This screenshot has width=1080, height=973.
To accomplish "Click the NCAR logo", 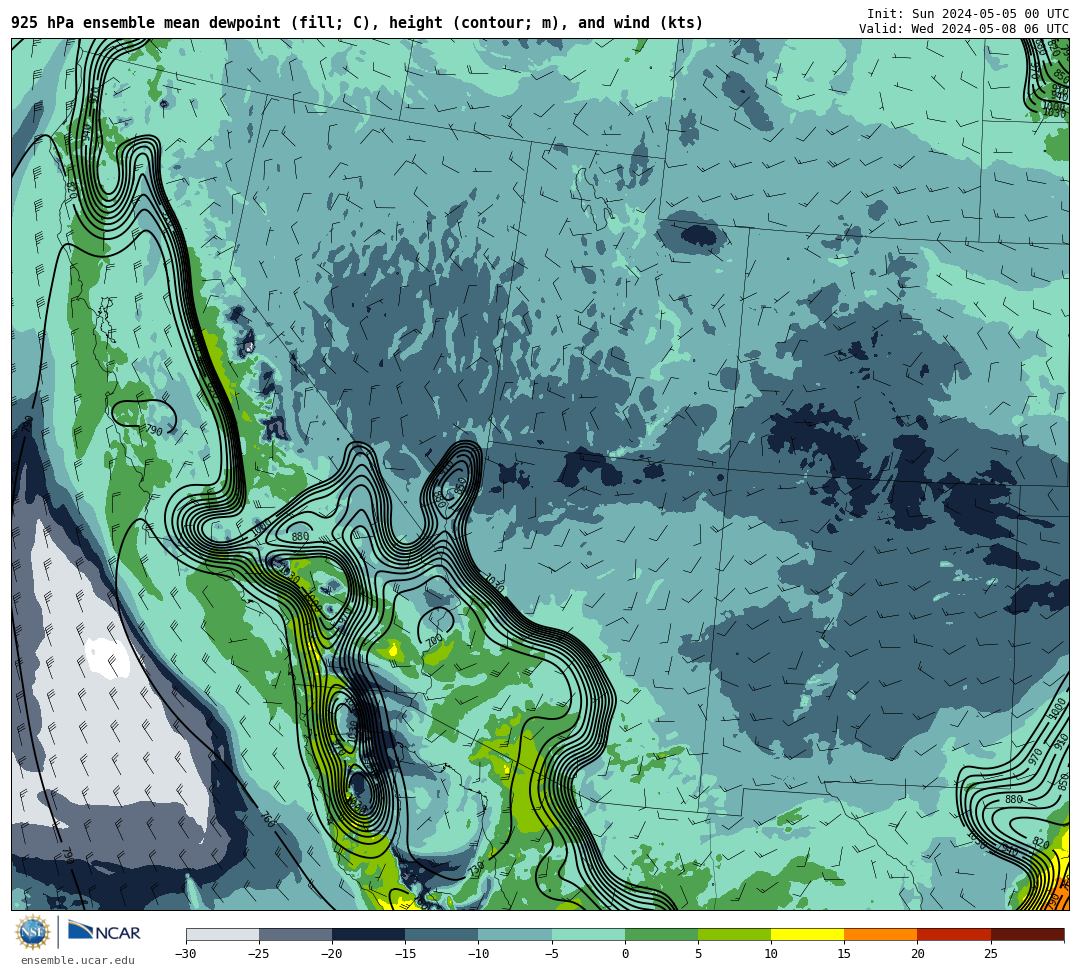I will pos(104,931).
